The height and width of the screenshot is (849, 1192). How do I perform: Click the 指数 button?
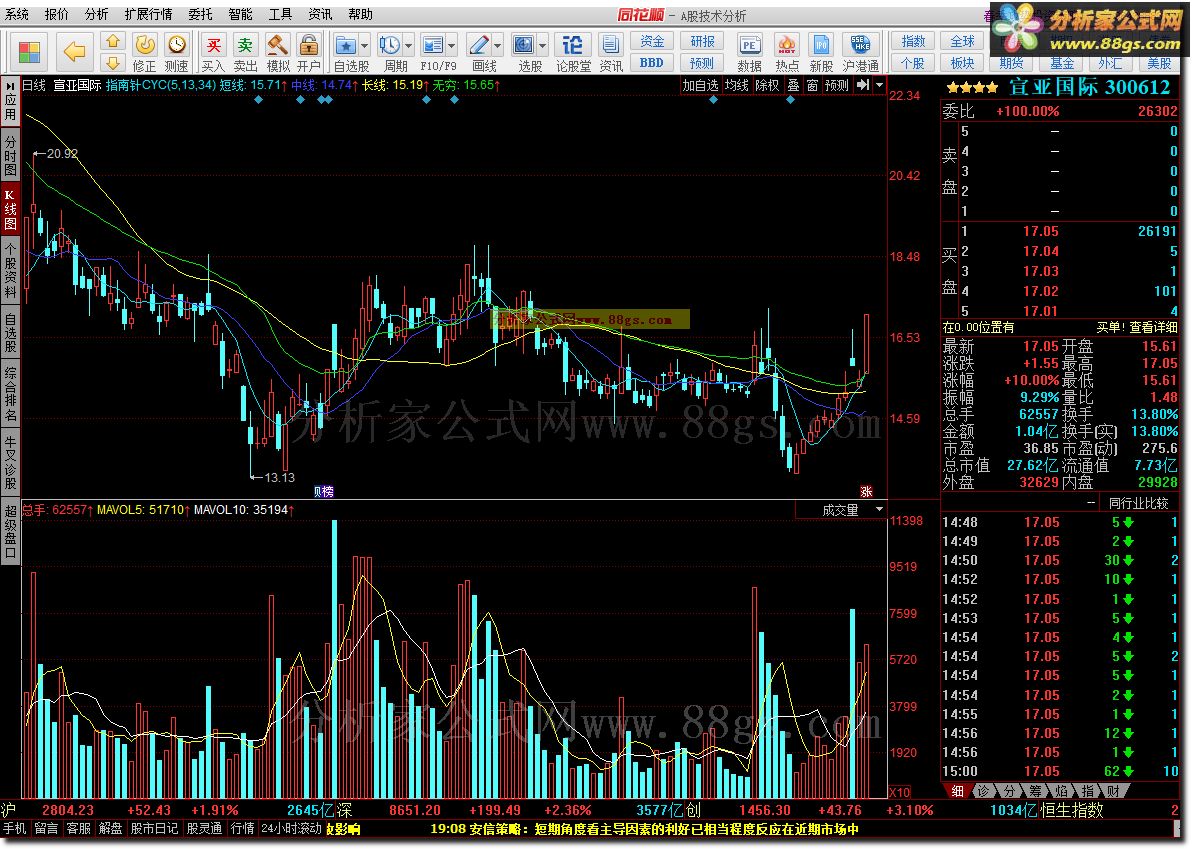pos(913,41)
